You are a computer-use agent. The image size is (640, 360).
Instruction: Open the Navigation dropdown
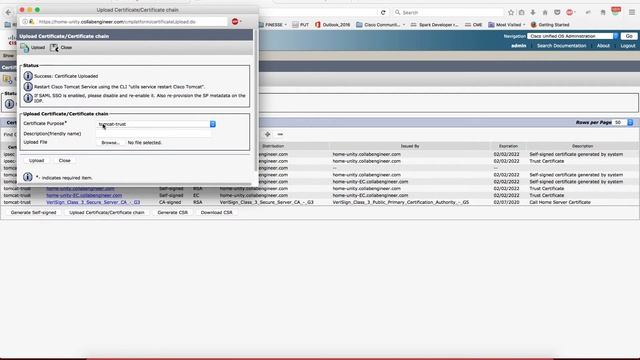point(573,36)
